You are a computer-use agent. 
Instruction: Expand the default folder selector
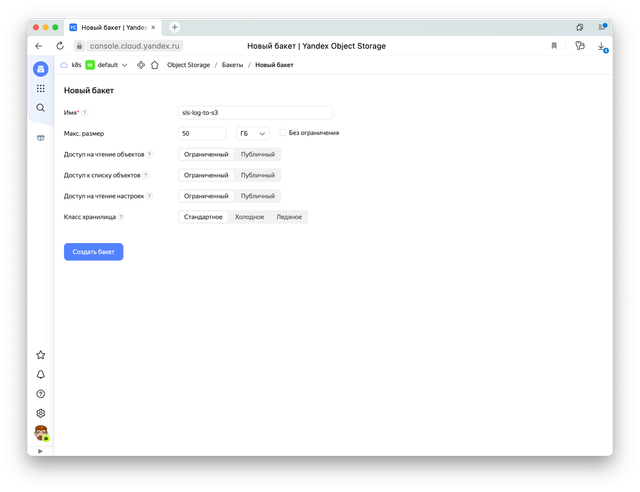124,65
